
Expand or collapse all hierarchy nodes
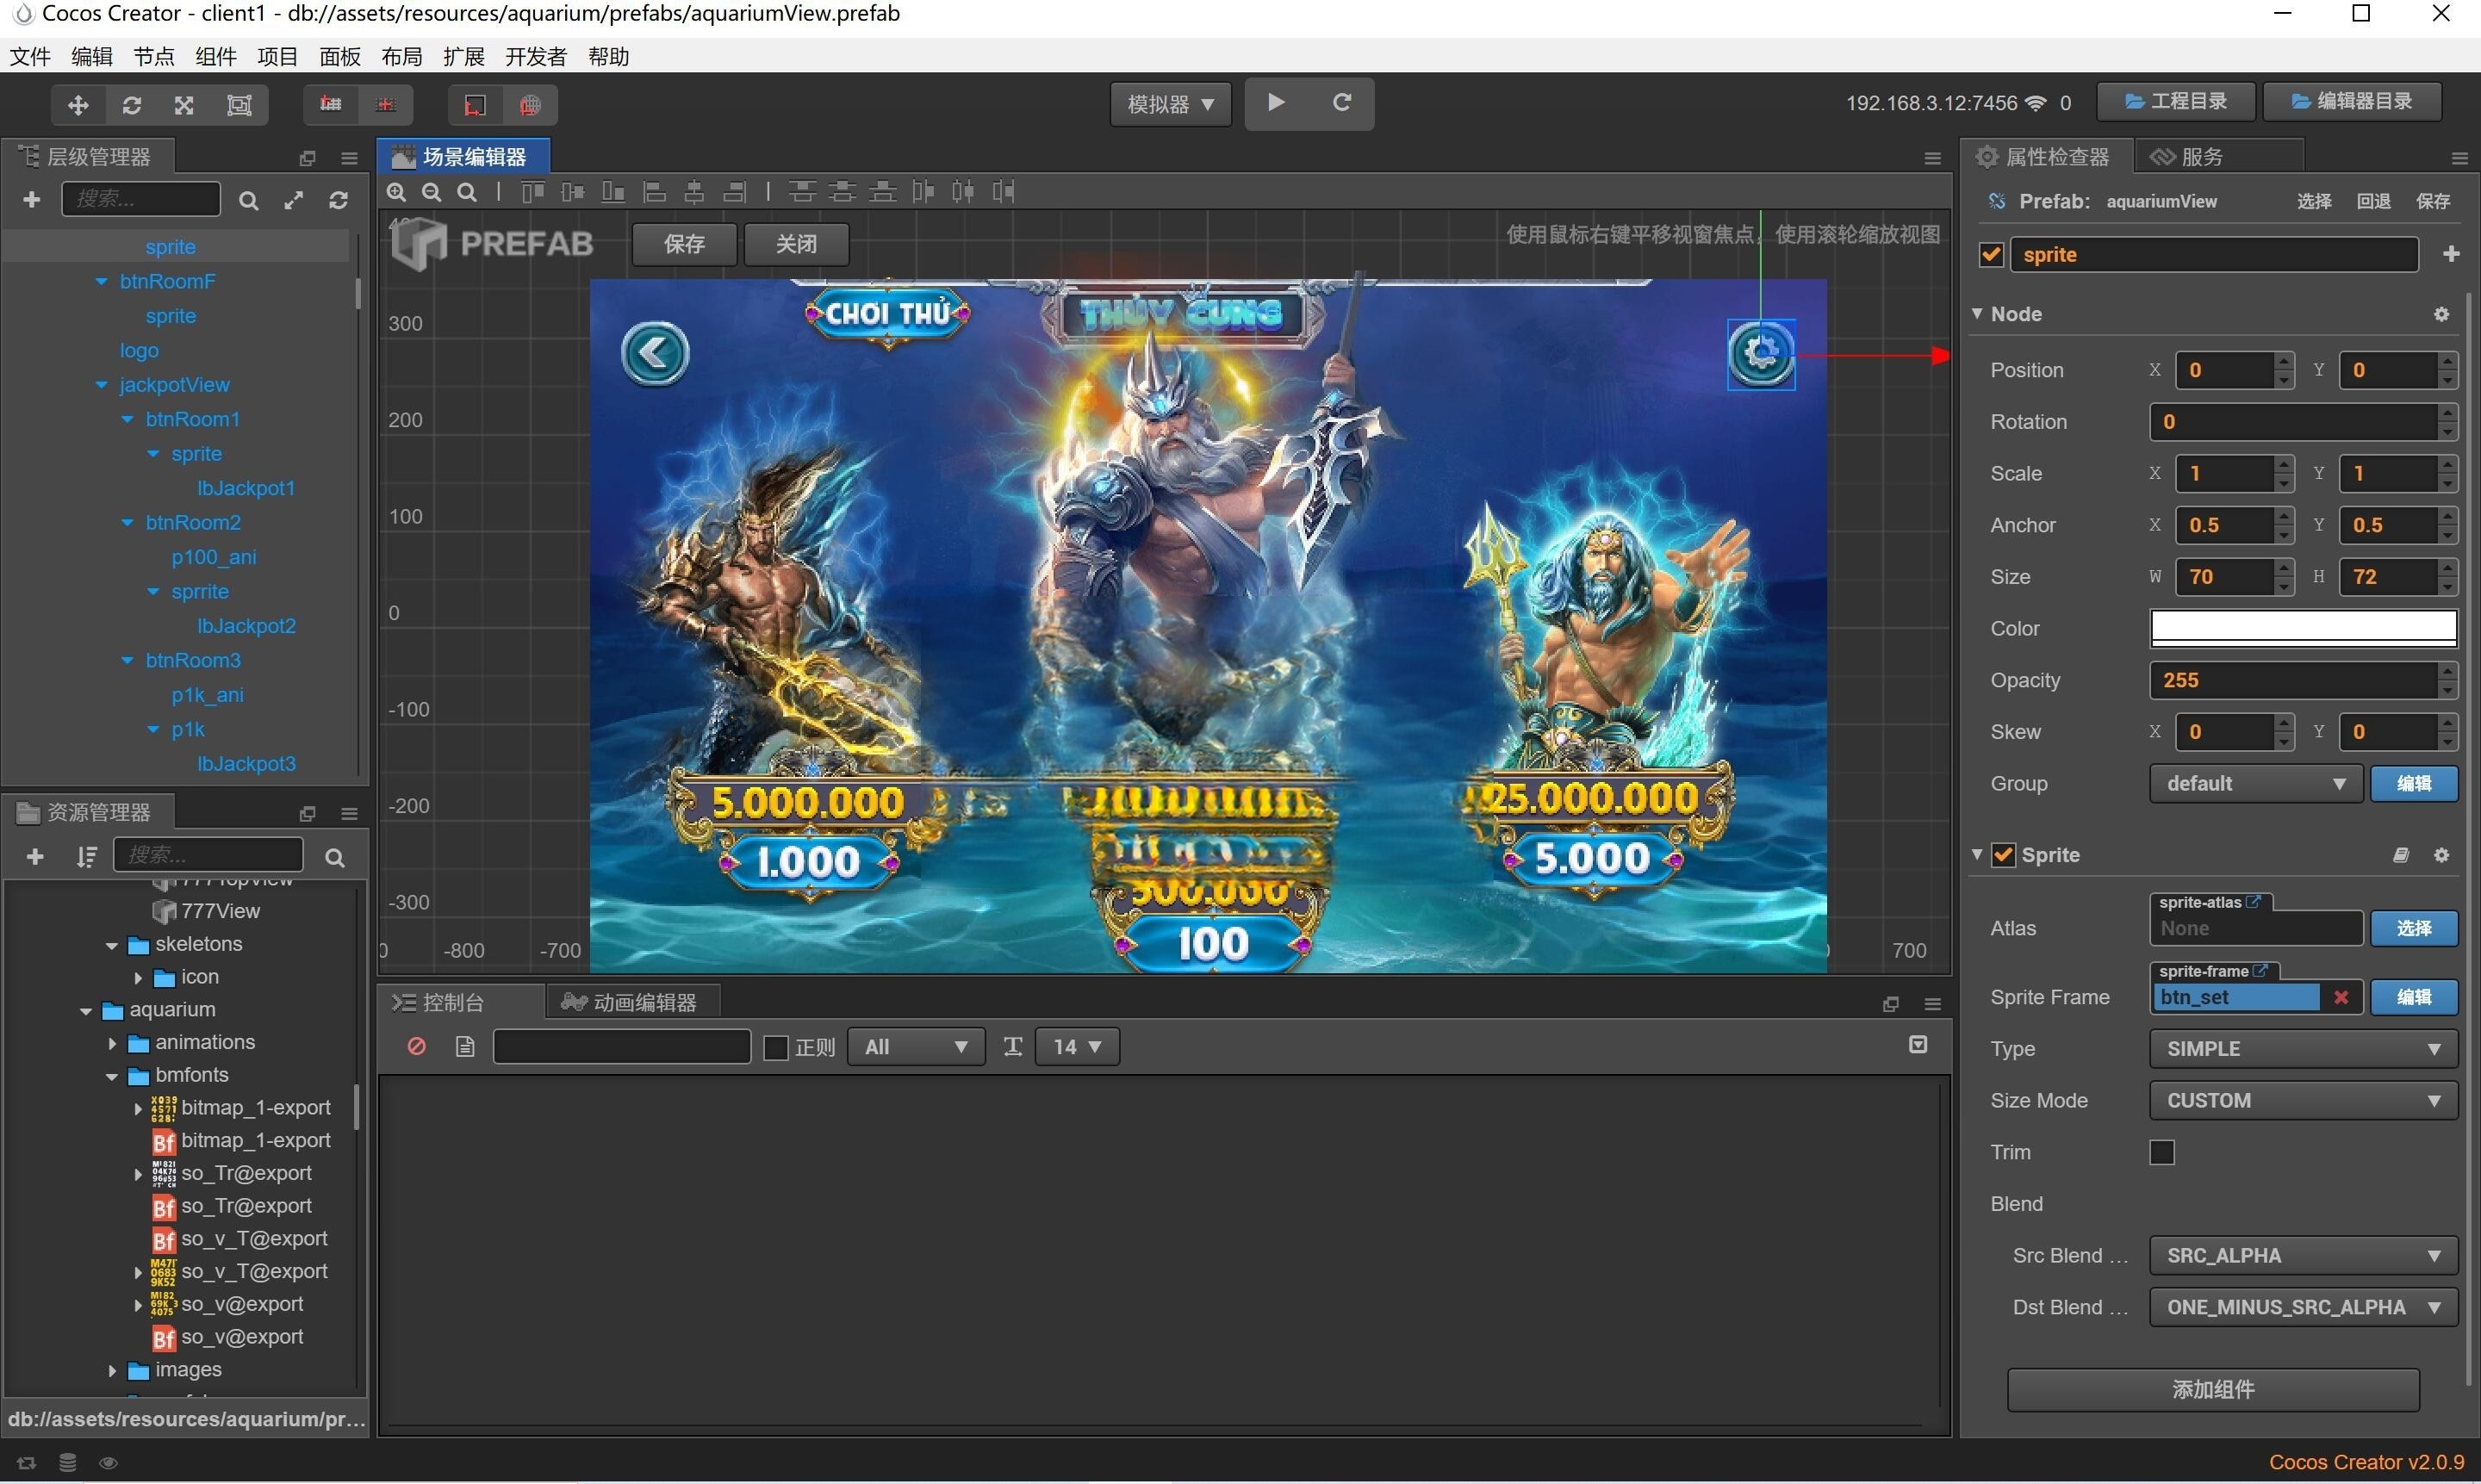click(x=294, y=201)
